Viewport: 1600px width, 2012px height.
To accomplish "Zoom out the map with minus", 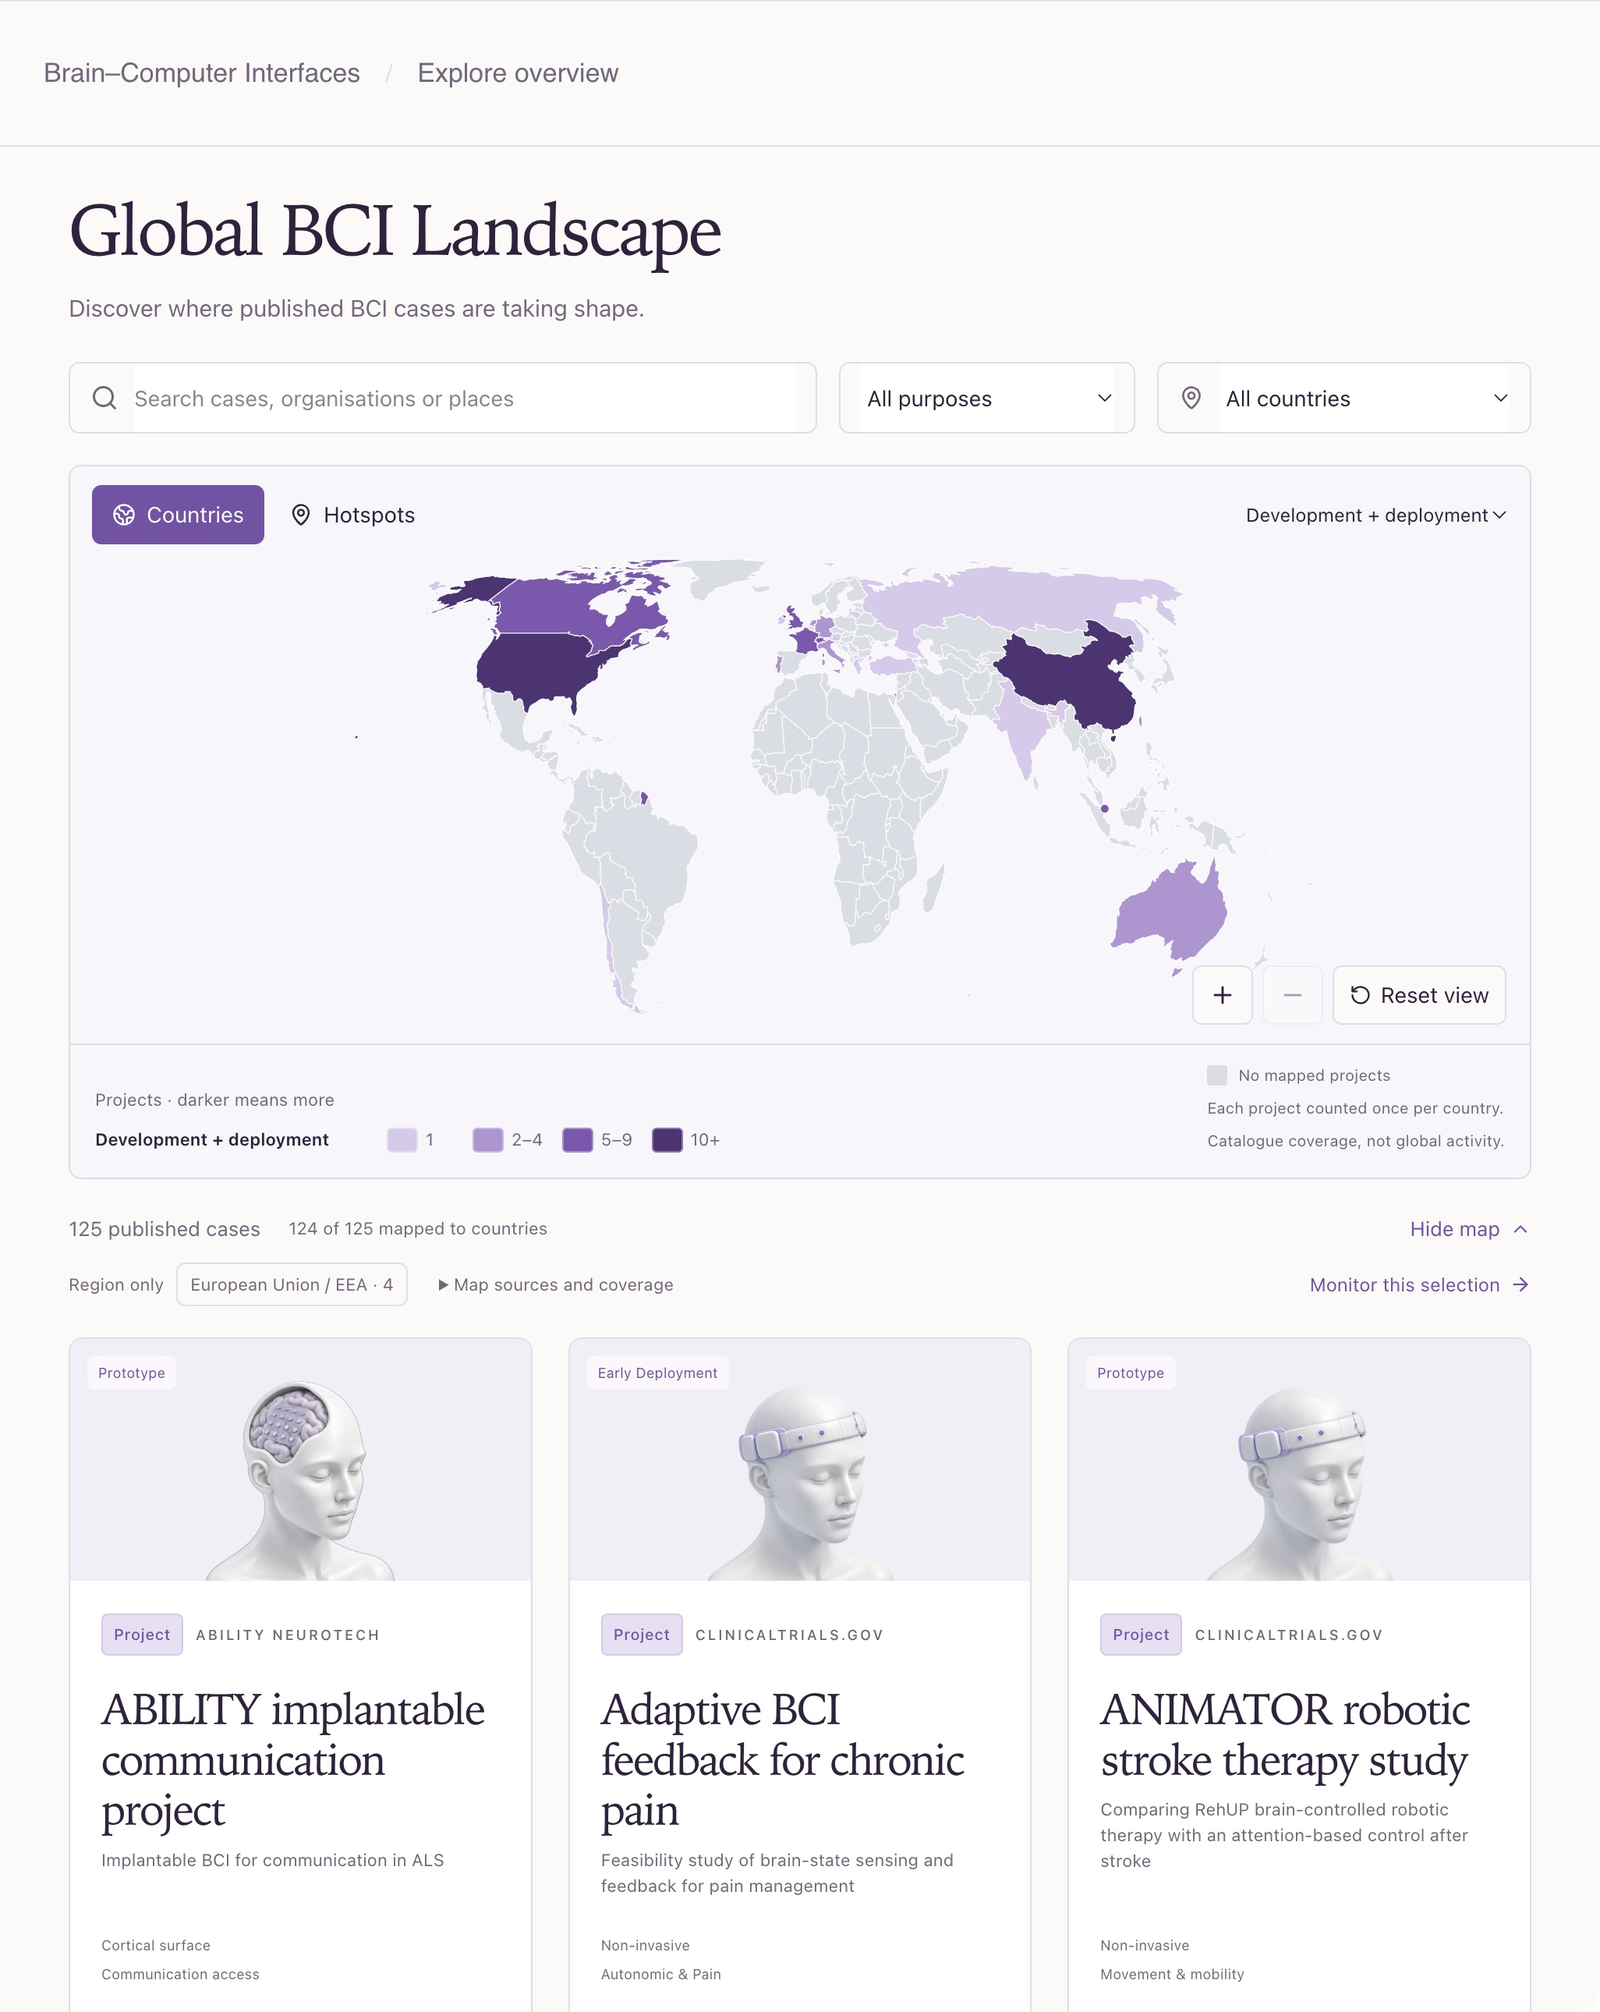I will (x=1292, y=995).
